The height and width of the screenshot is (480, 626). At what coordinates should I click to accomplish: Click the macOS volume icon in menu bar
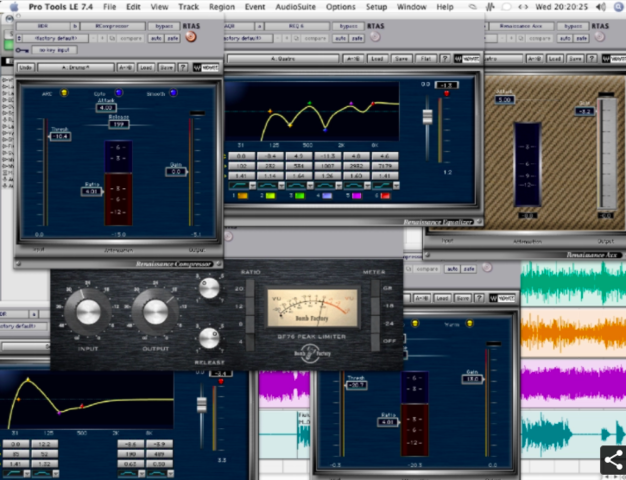click(x=600, y=7)
